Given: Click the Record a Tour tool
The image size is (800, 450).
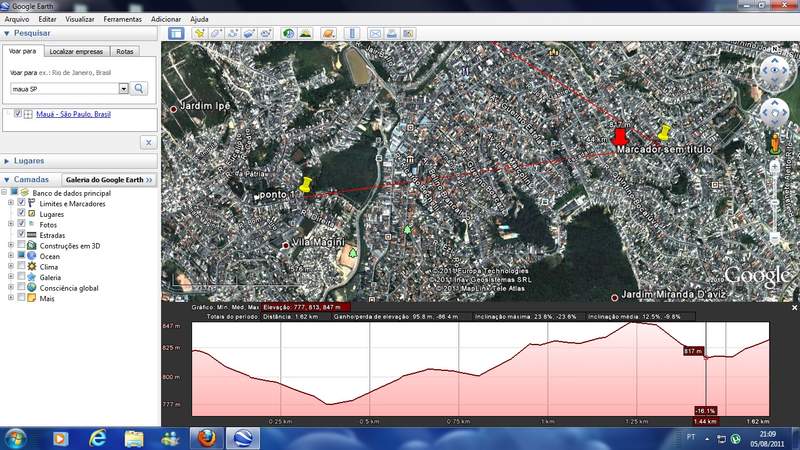Looking at the screenshot, I should pos(266,34).
